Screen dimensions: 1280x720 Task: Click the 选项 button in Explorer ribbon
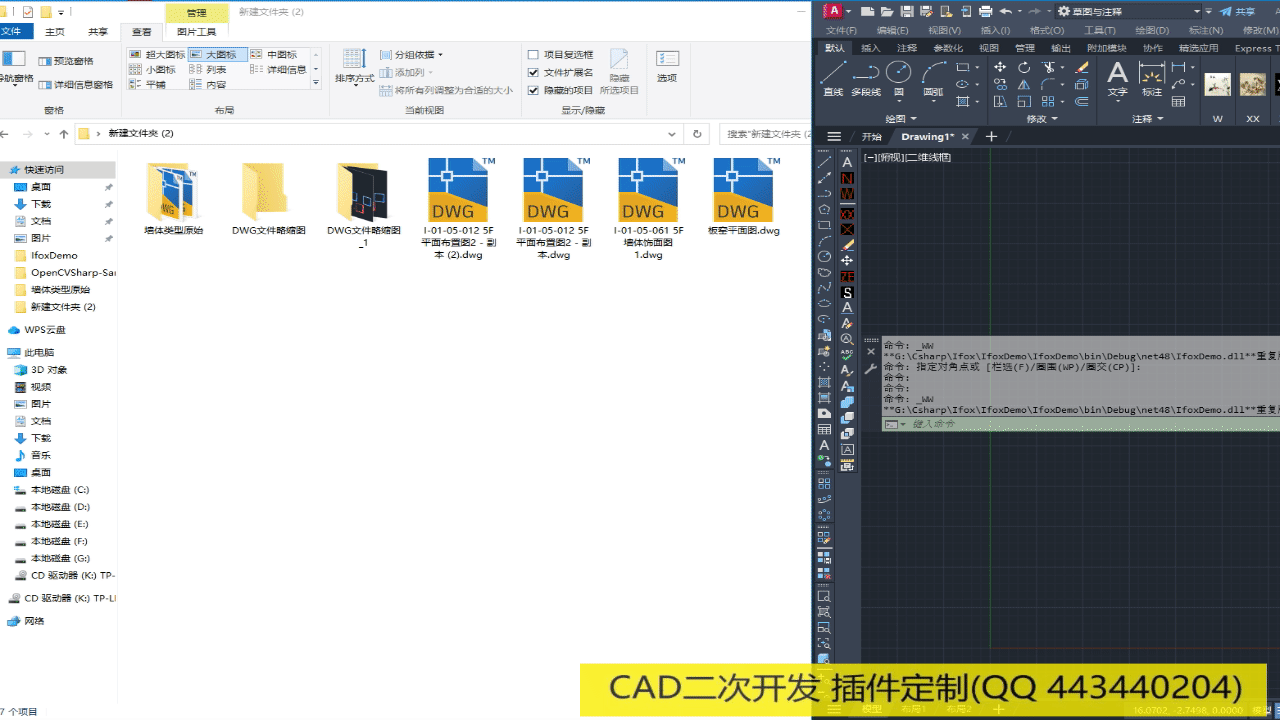(x=667, y=65)
